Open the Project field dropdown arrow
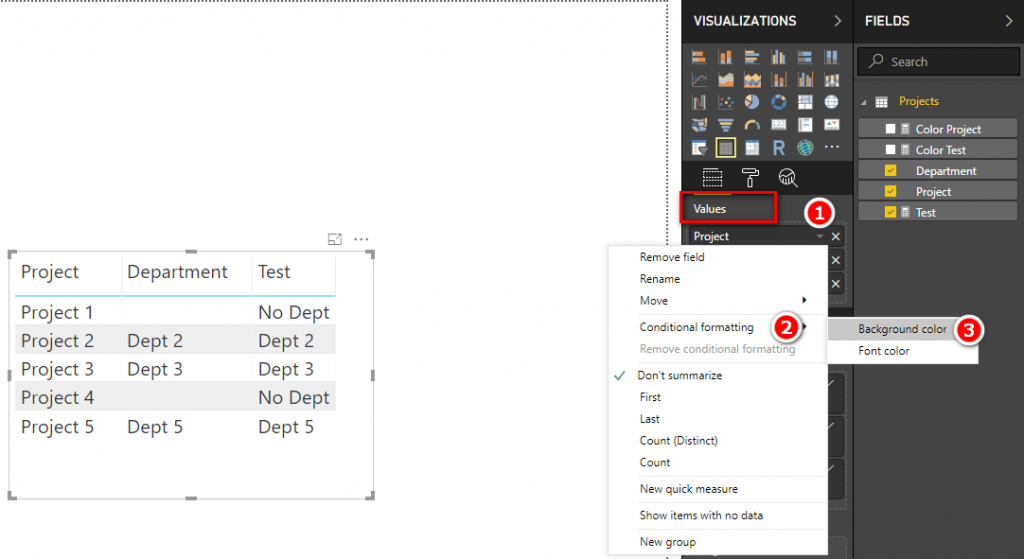 pos(820,236)
